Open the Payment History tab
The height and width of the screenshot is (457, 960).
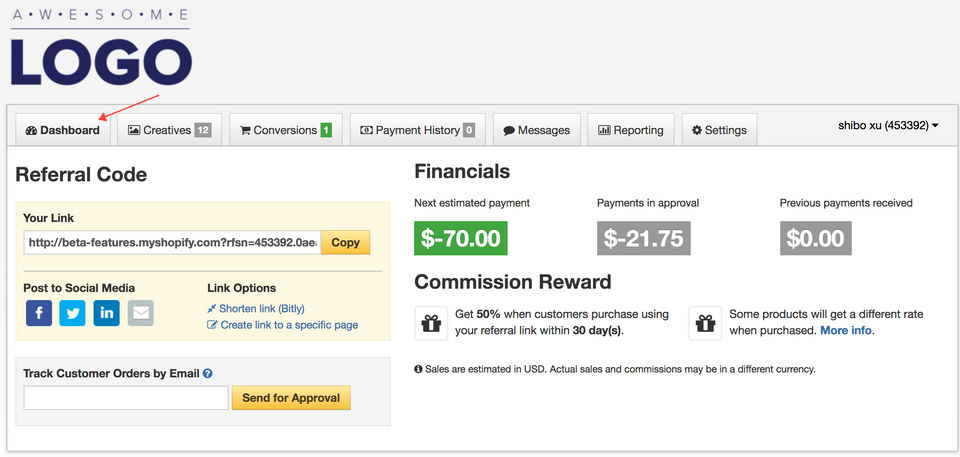pyautogui.click(x=417, y=130)
